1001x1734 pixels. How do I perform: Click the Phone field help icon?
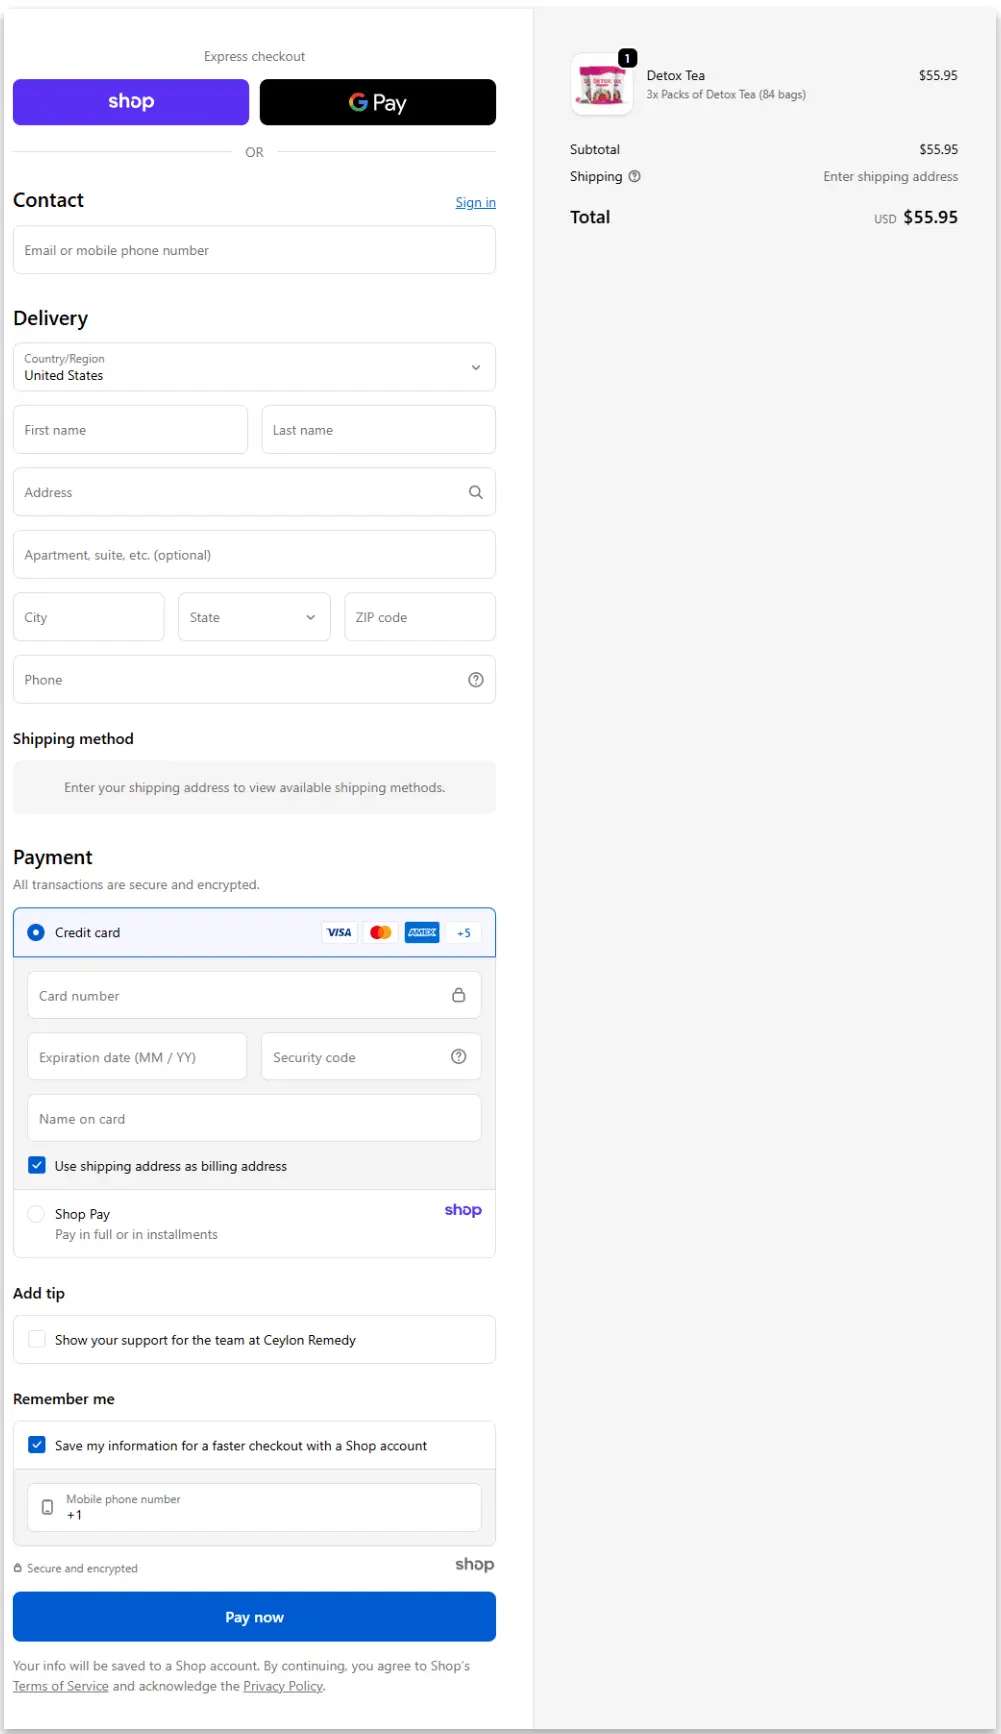click(x=475, y=680)
